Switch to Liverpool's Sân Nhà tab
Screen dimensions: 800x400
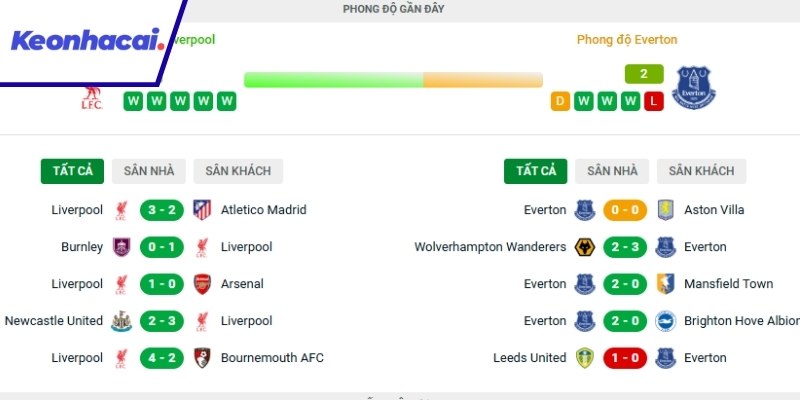[148, 171]
